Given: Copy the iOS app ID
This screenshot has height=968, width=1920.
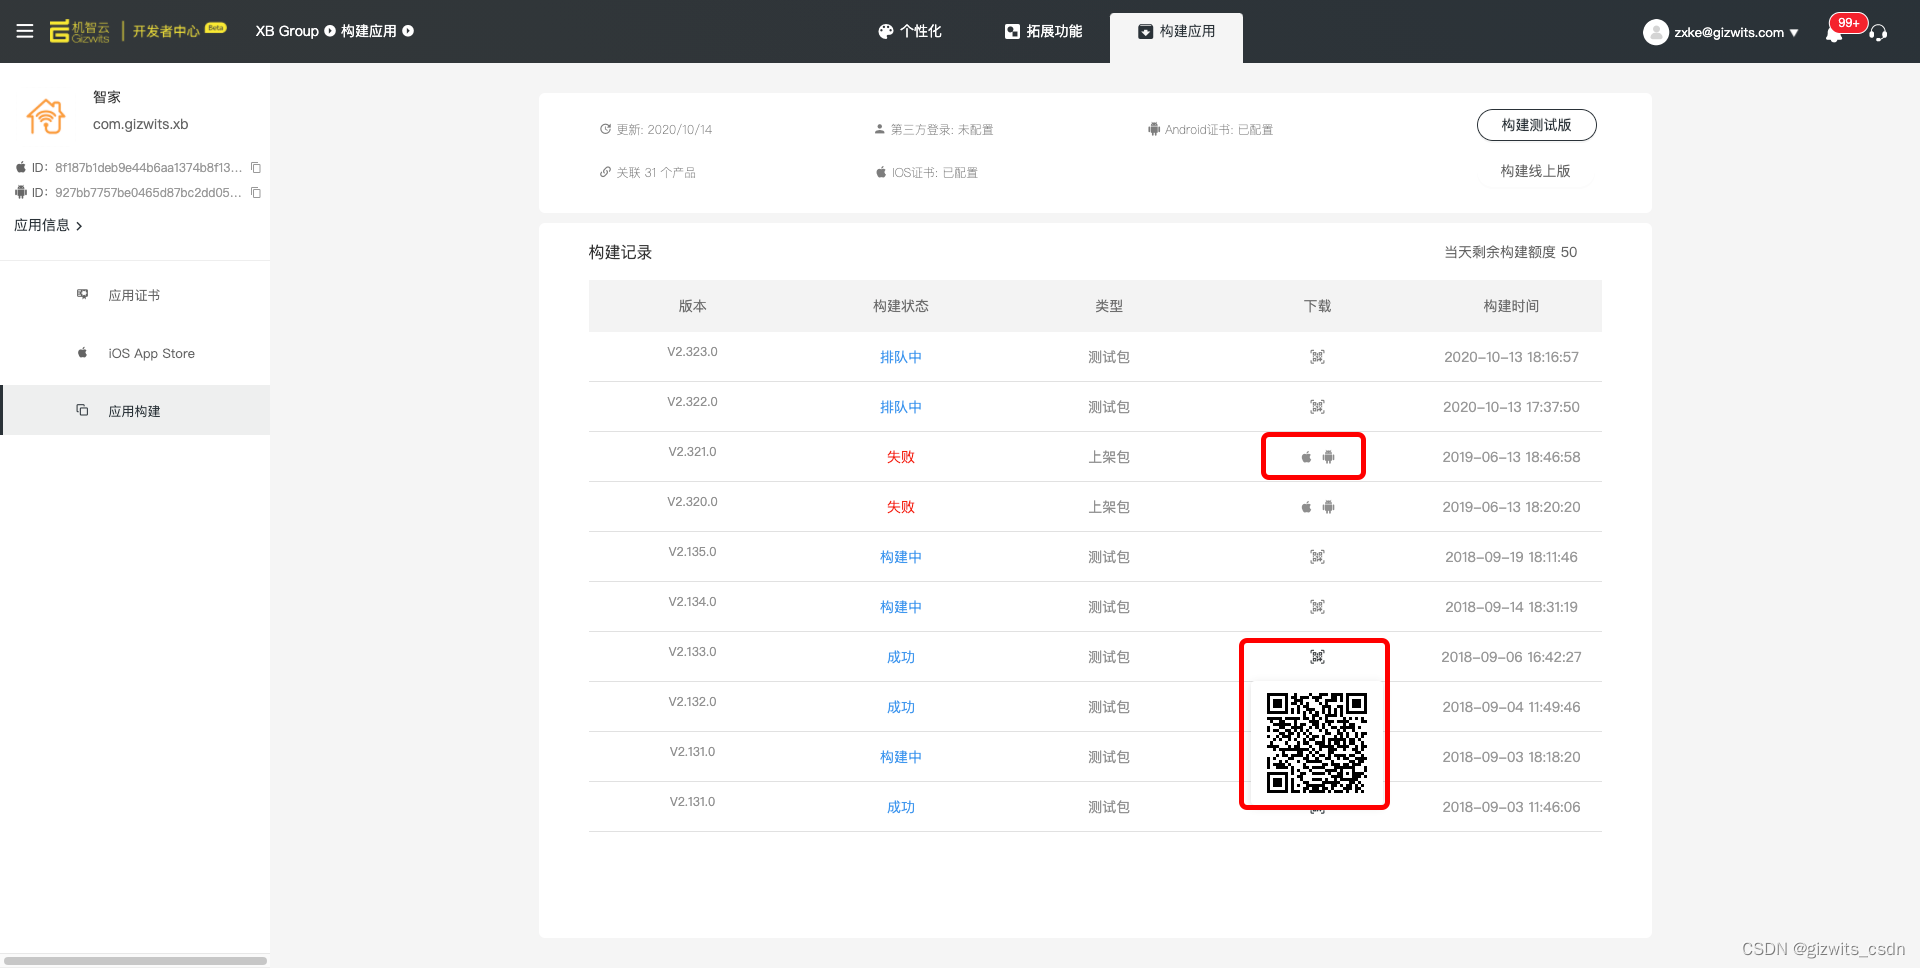Looking at the screenshot, I should [x=256, y=167].
